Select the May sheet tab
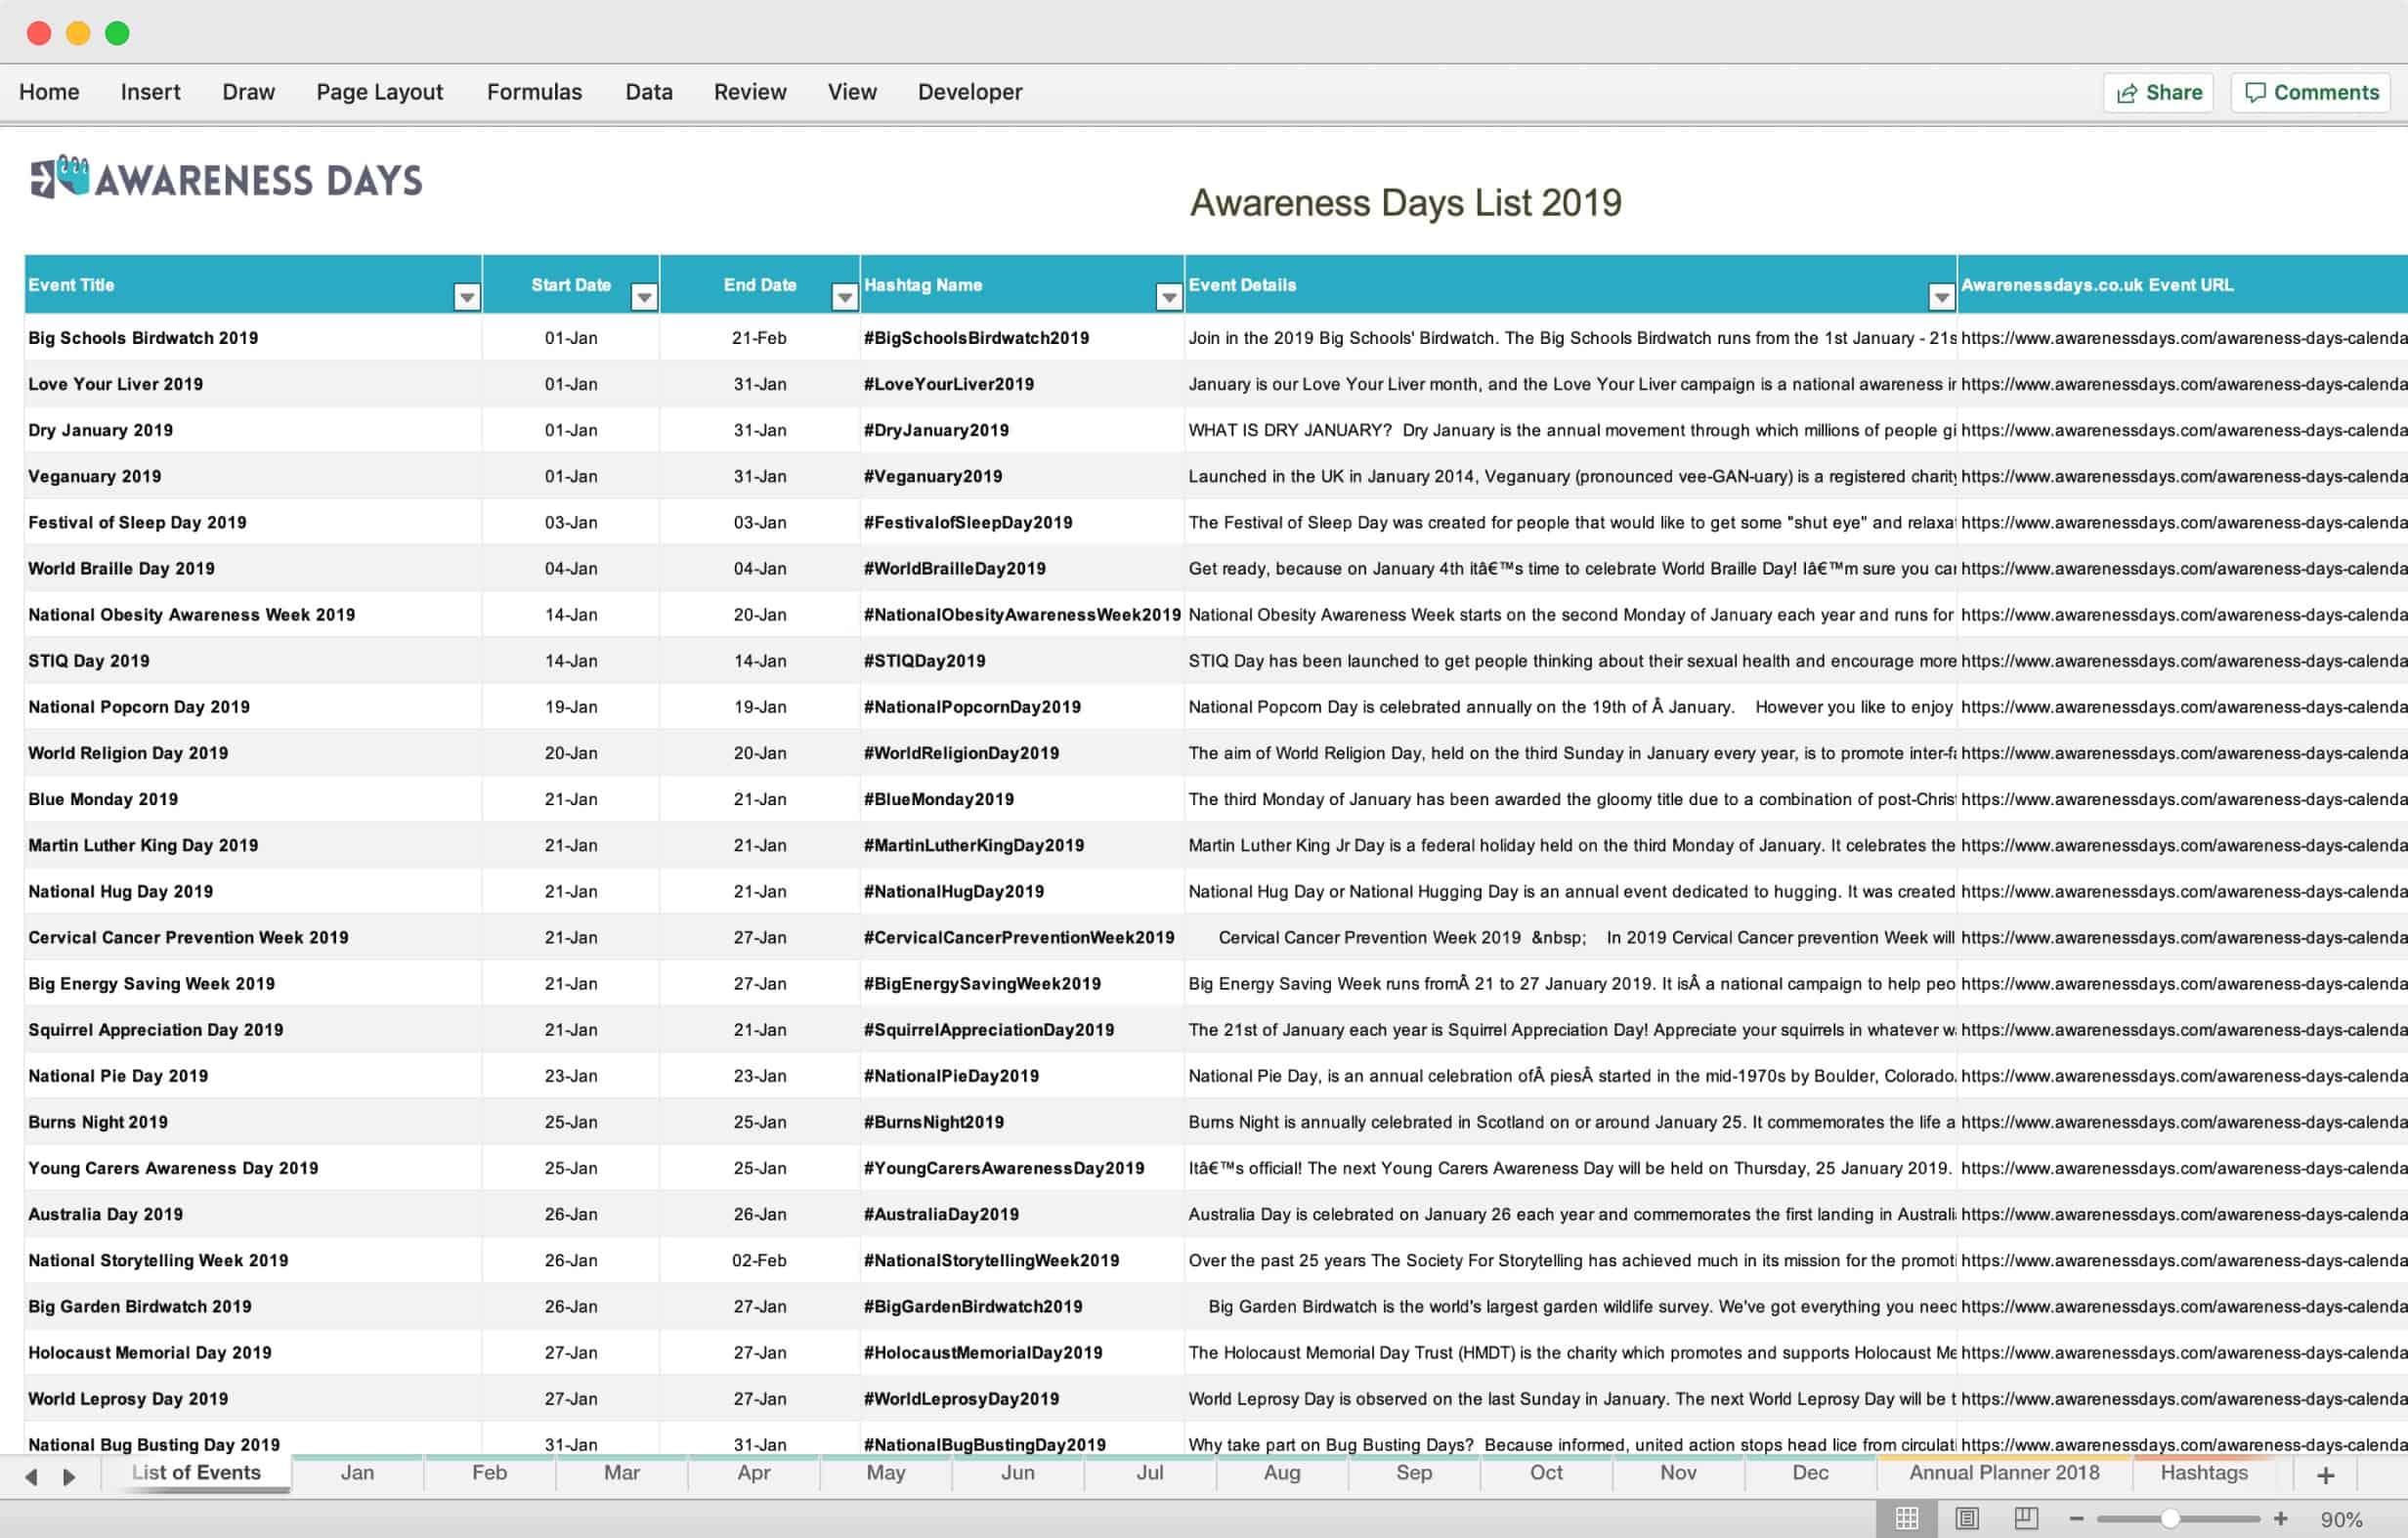This screenshot has height=1538, width=2408. (885, 1472)
